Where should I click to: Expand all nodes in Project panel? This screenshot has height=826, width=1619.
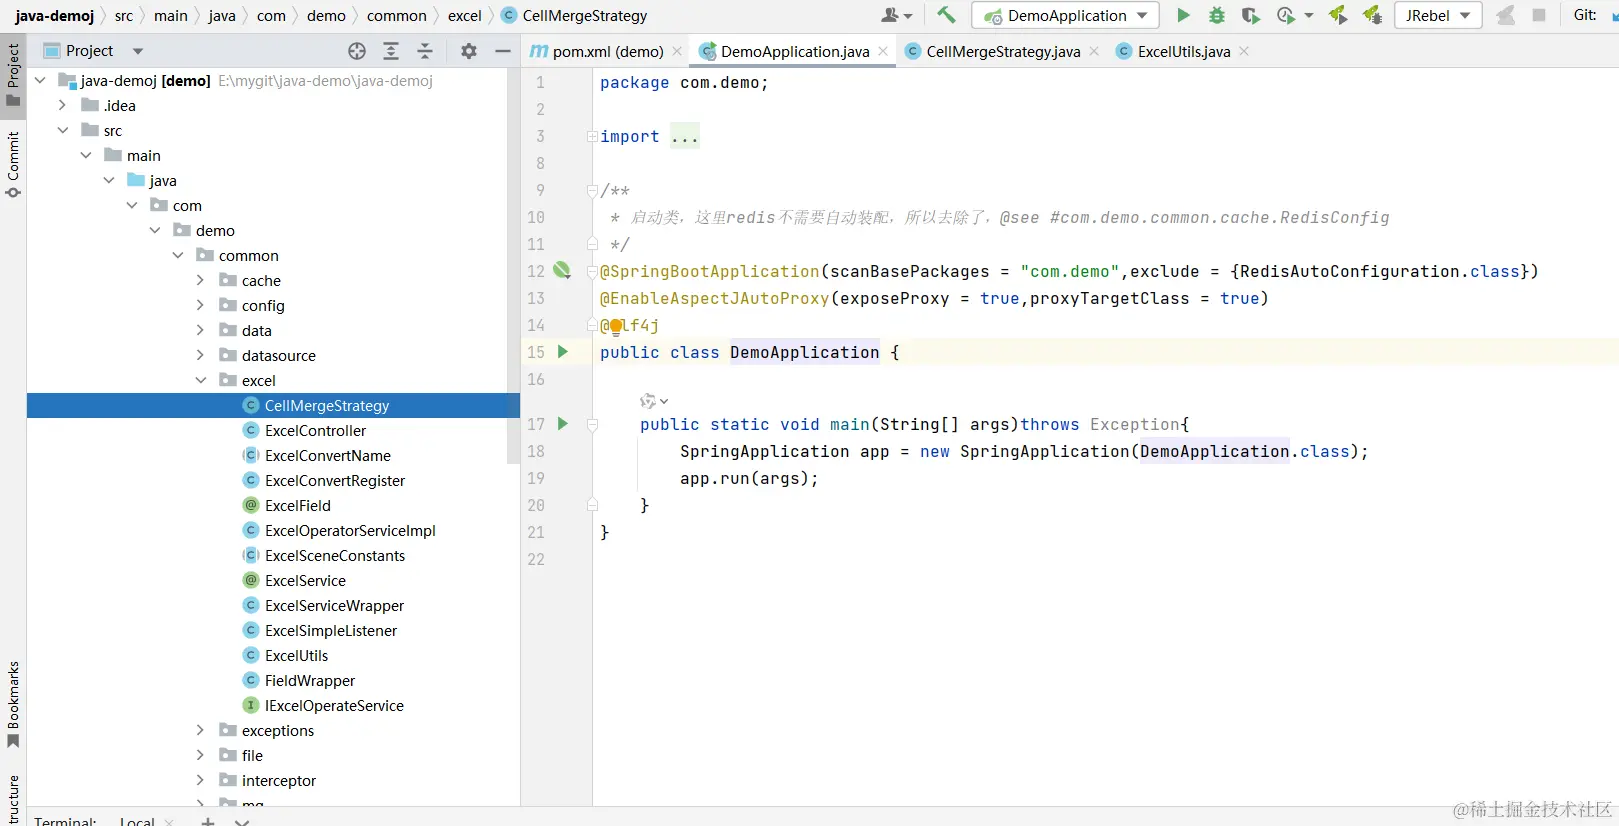point(391,51)
